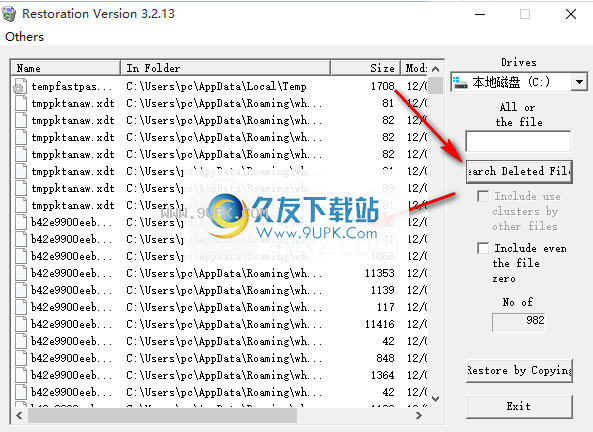Viewport: 593px width, 432px height.
Task: Open the Drives dropdown arrow
Action: [x=579, y=82]
